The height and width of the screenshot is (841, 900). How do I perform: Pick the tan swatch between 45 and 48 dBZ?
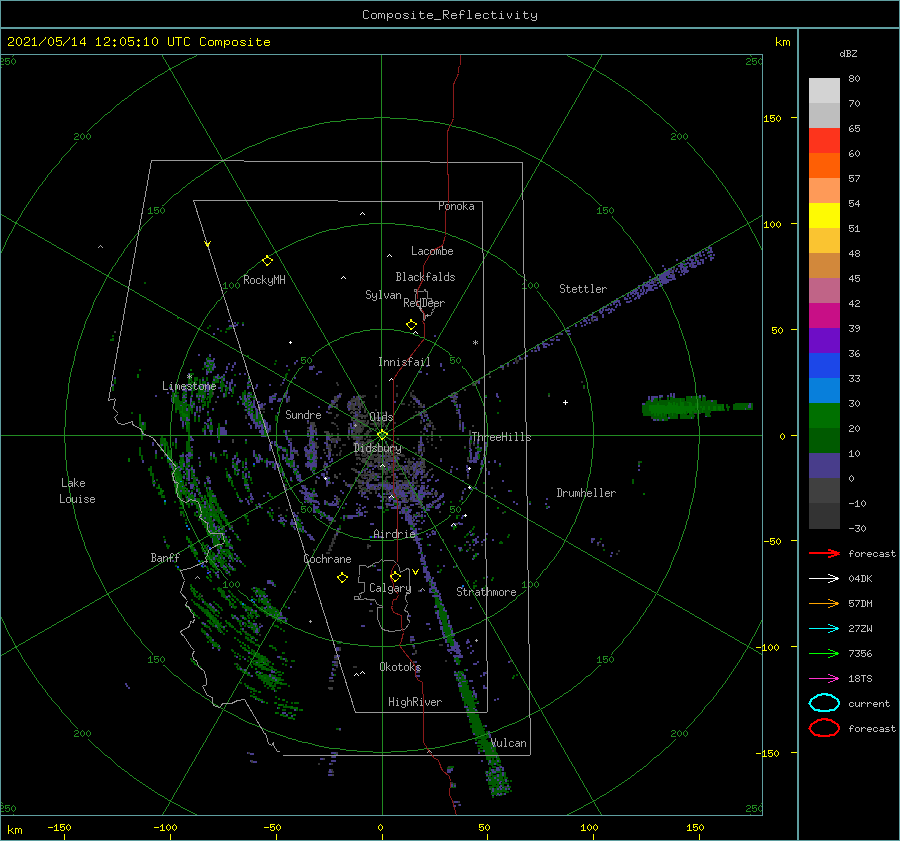824,266
